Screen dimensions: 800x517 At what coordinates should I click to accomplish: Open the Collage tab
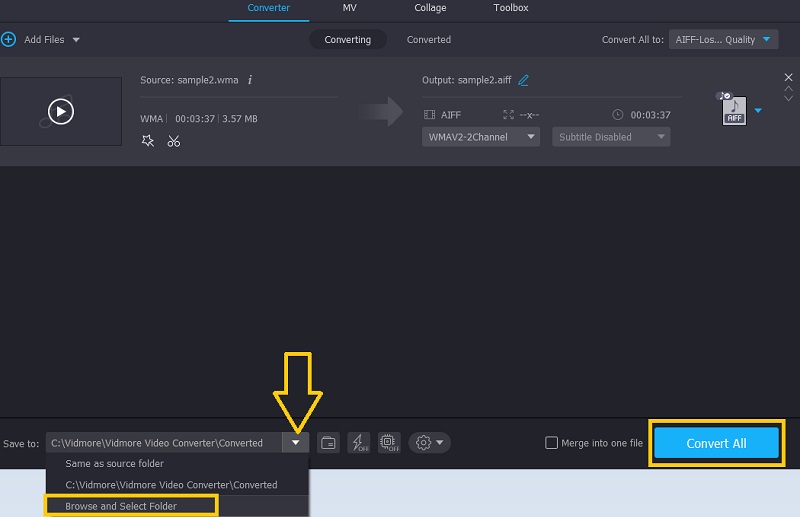[x=430, y=8]
